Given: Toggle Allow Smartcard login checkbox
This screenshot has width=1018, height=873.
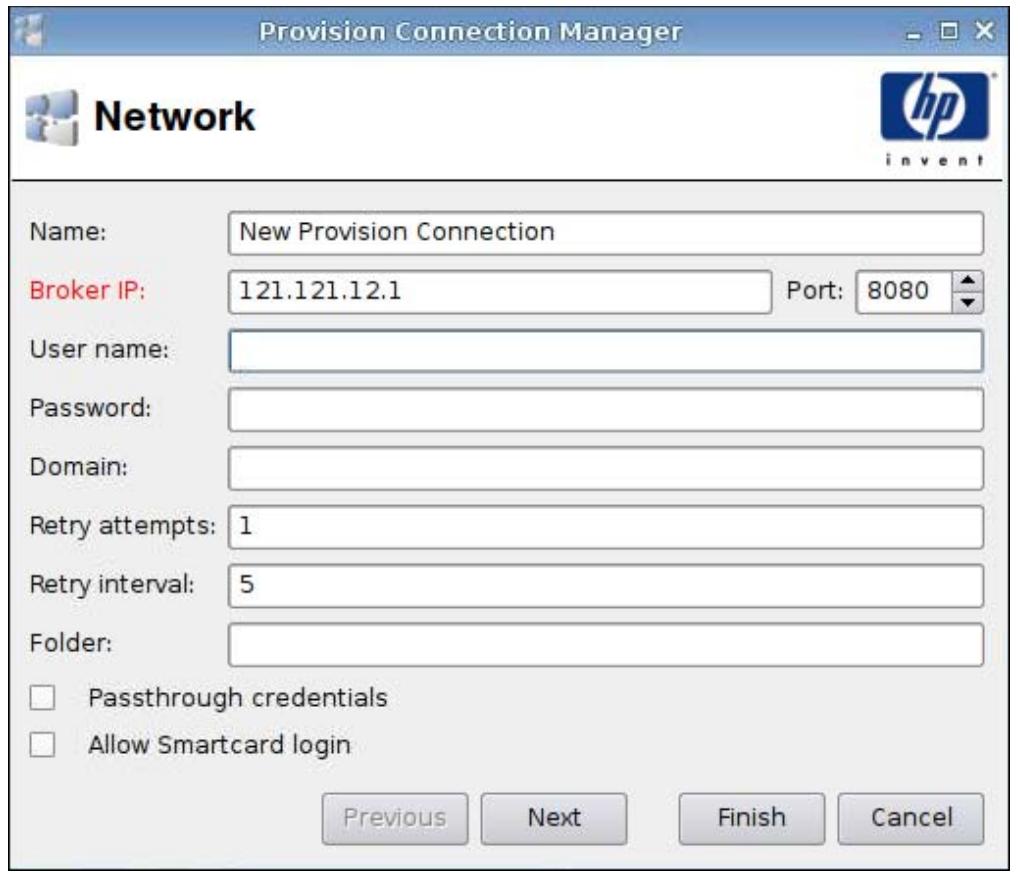Looking at the screenshot, I should point(42,744).
